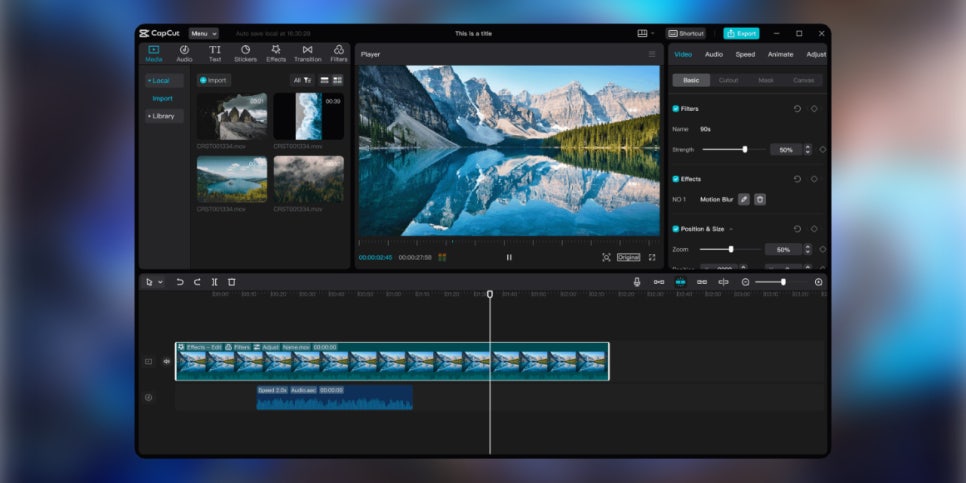Edit the Motion Blur effect

click(743, 199)
